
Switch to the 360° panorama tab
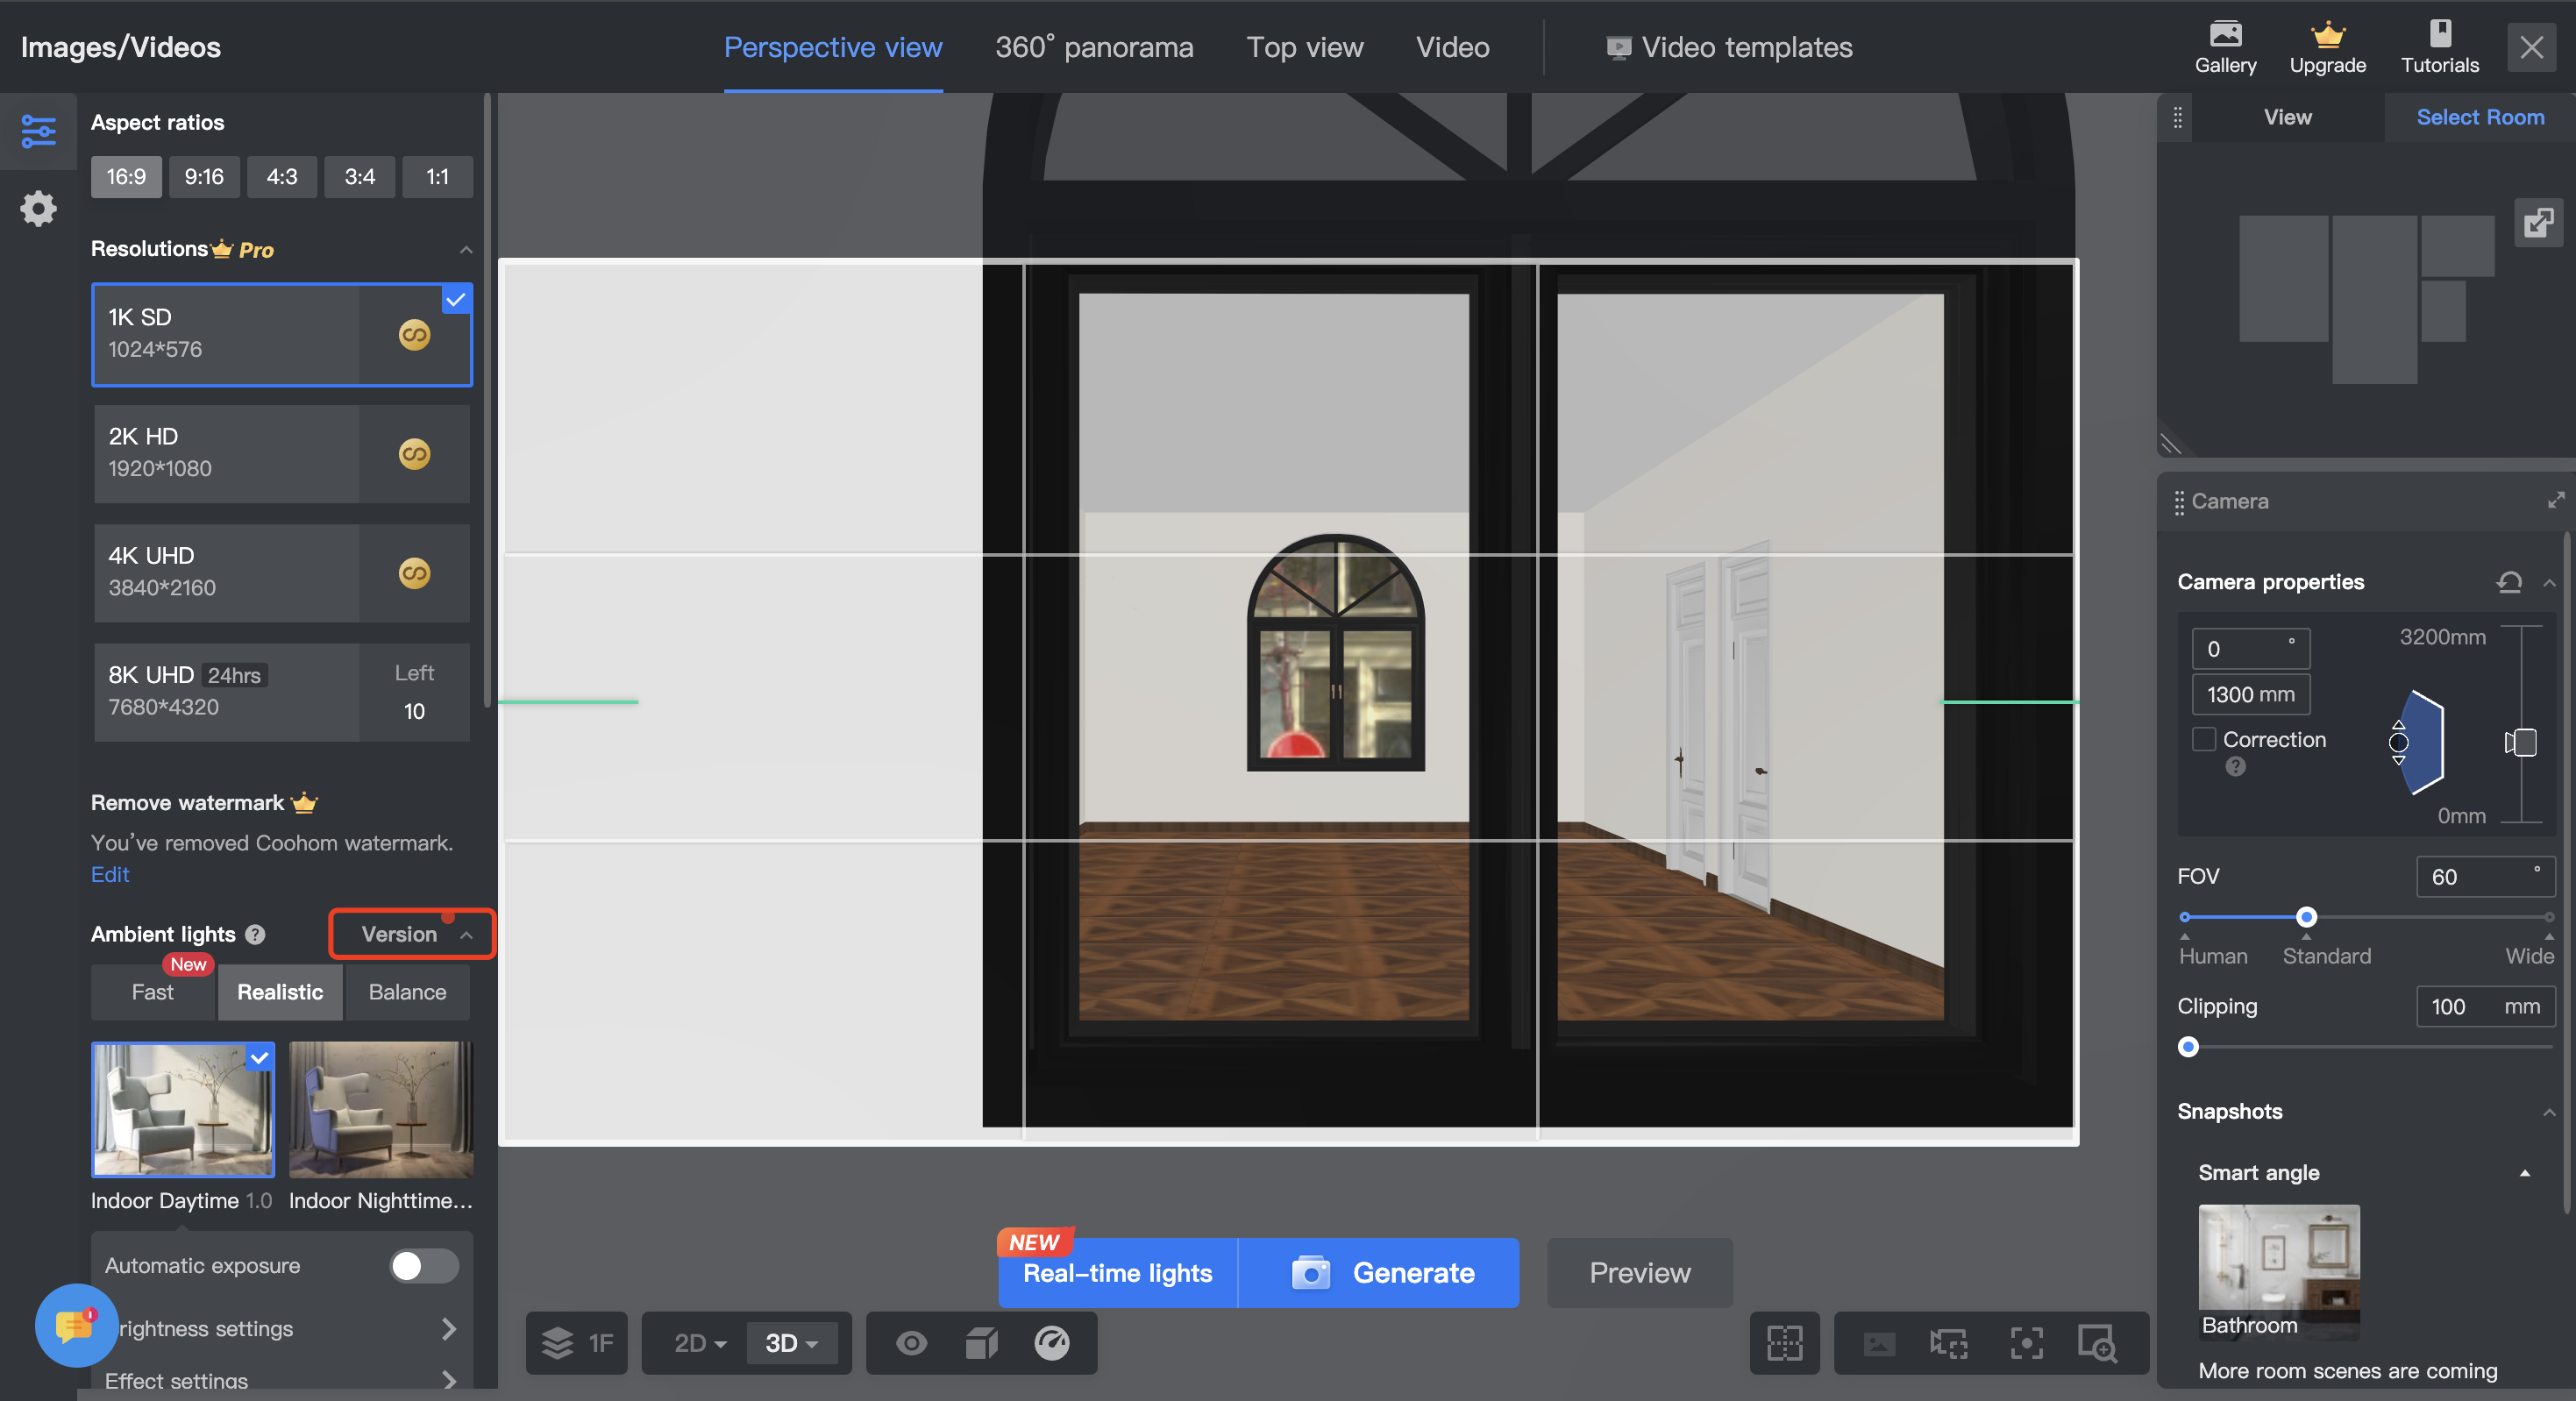click(x=1093, y=47)
